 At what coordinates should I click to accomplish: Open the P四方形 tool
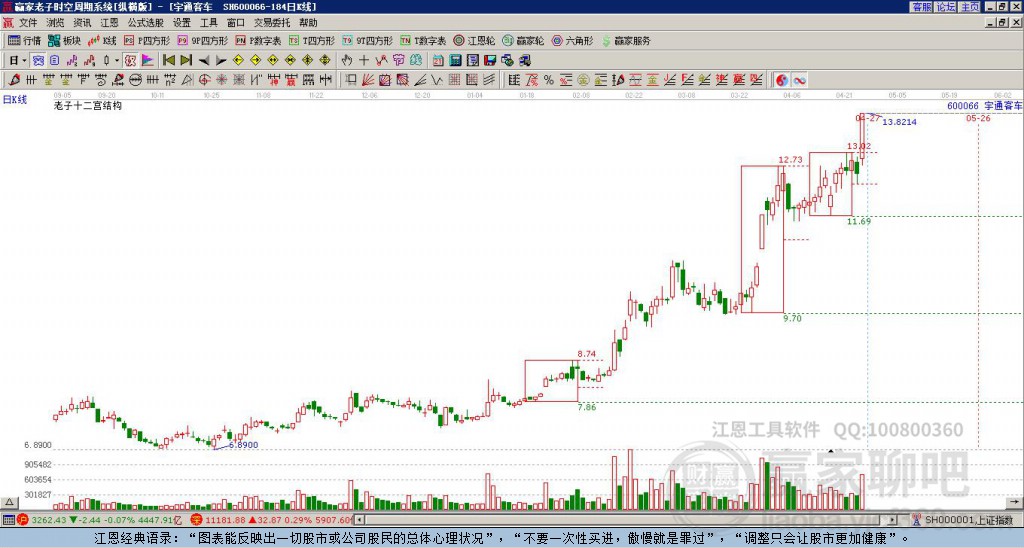[x=147, y=40]
